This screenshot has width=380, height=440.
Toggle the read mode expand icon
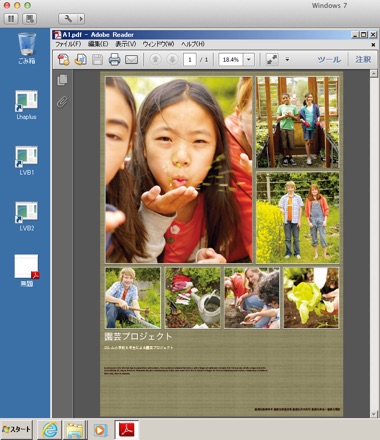tap(272, 60)
